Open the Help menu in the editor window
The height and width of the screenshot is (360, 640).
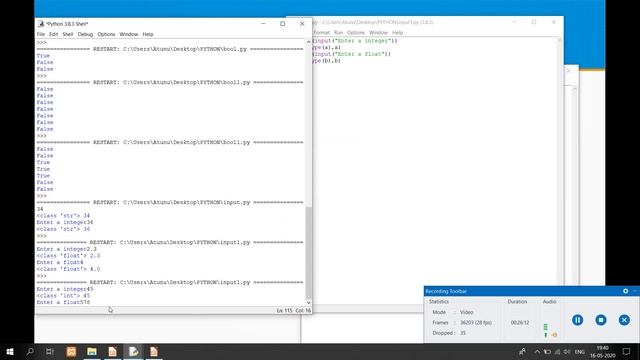tap(397, 33)
